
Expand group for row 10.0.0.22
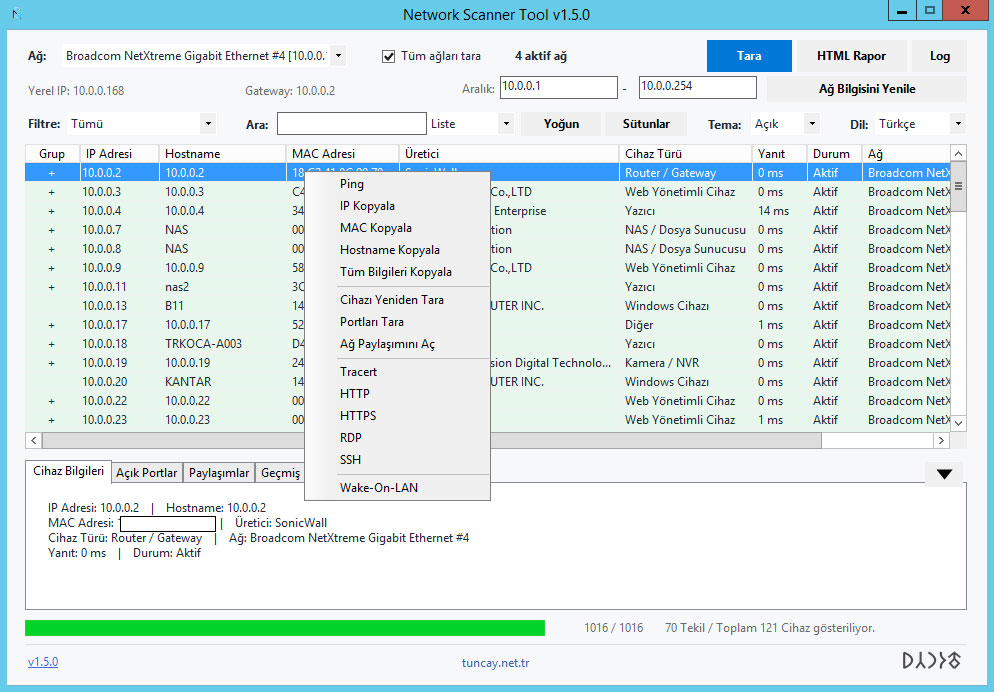point(52,401)
